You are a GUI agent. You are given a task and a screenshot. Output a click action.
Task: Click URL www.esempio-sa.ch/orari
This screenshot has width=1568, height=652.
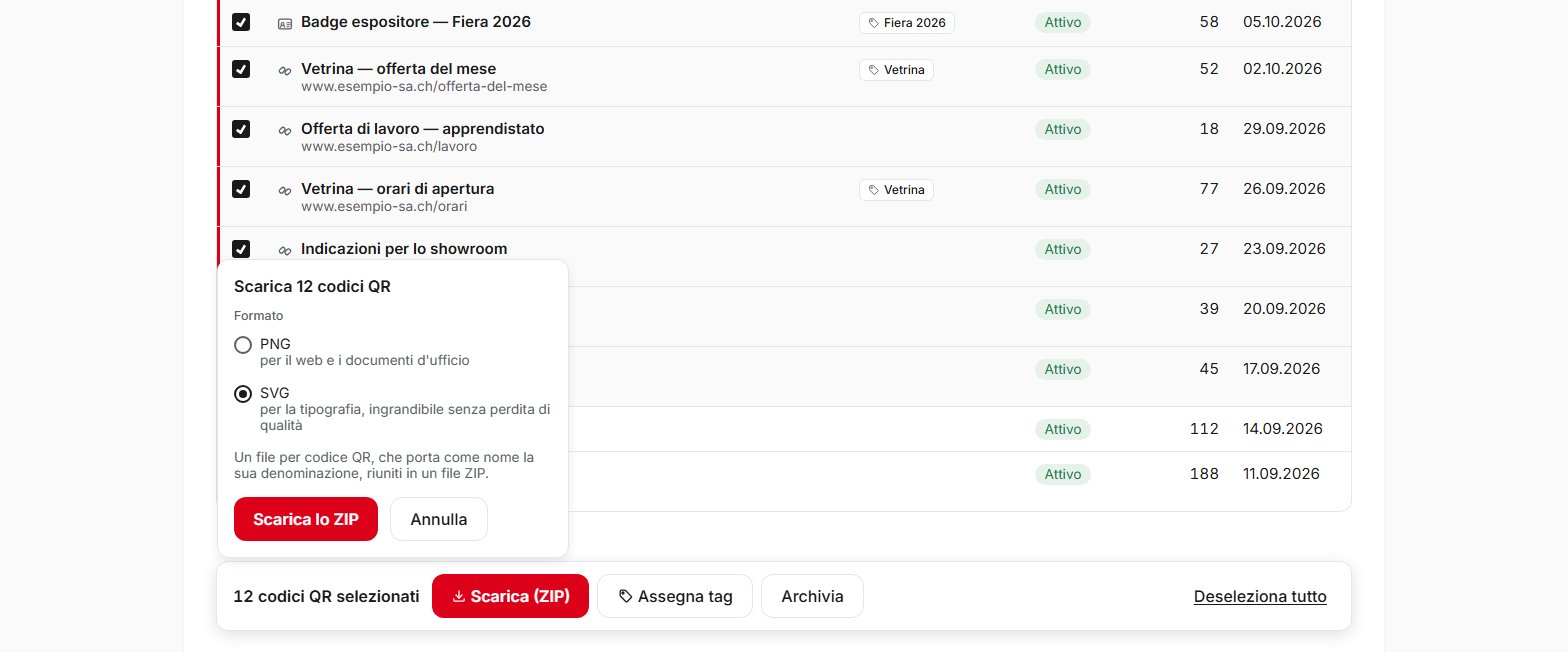(x=384, y=207)
